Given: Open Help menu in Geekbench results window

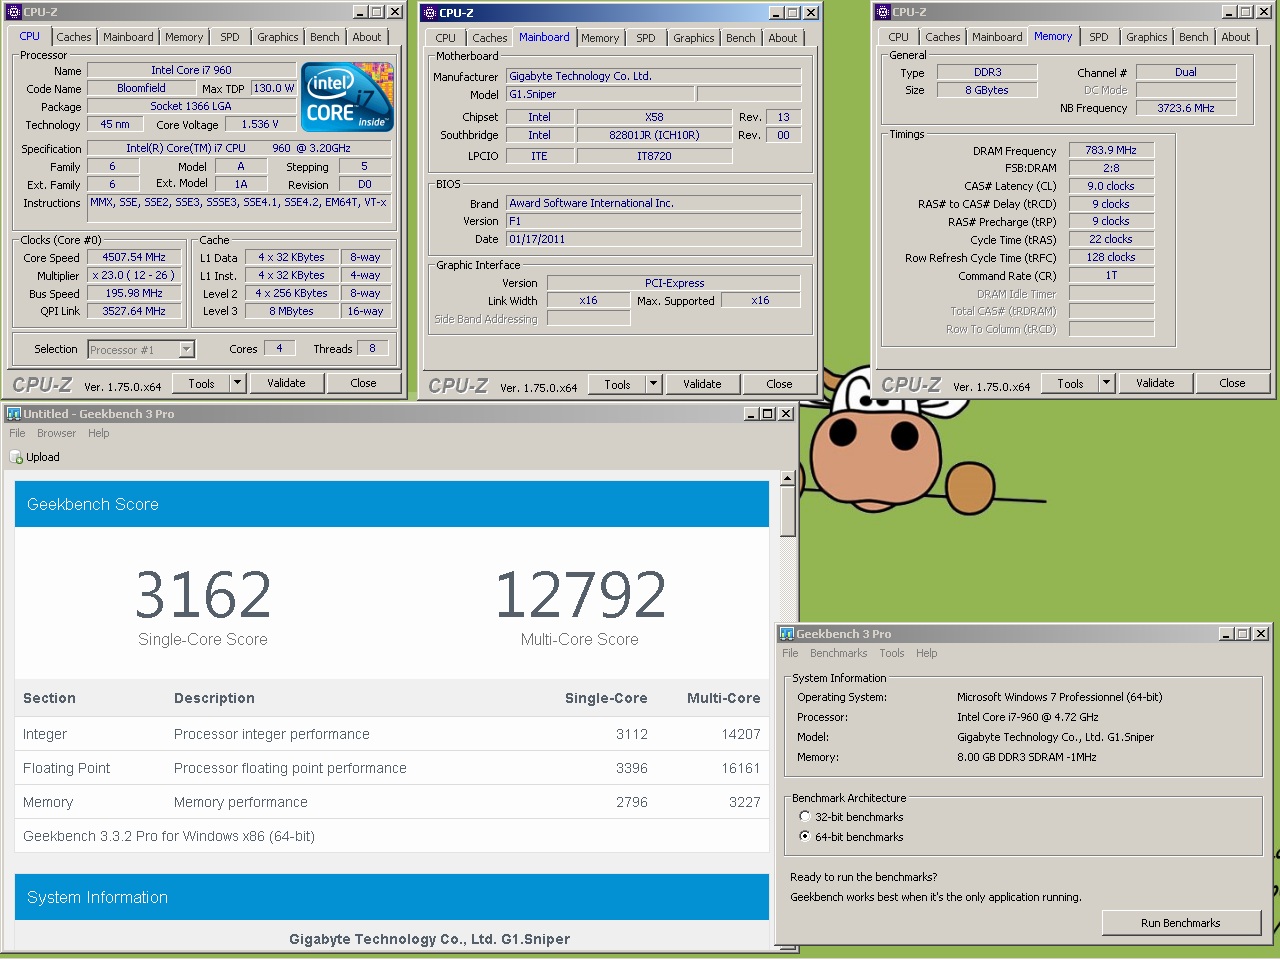Looking at the screenshot, I should (x=98, y=433).
